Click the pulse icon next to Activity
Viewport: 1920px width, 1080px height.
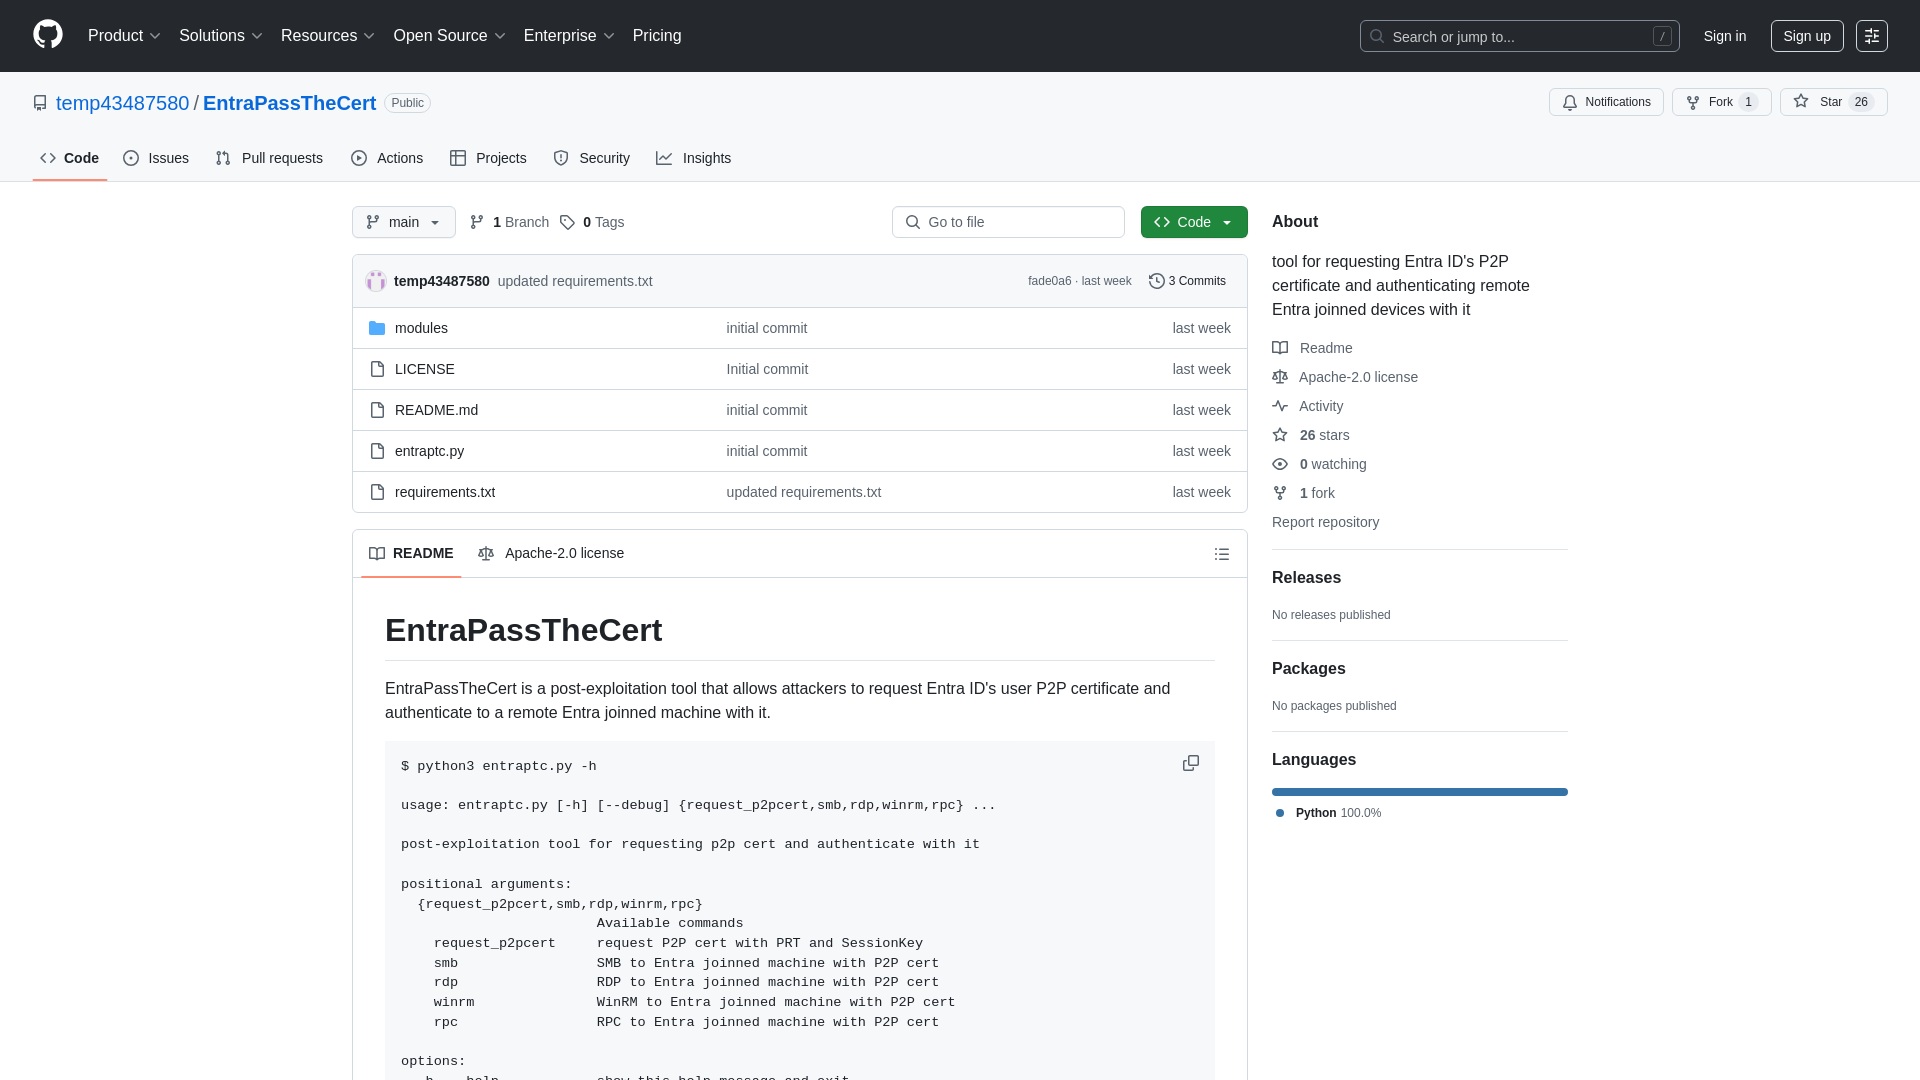(x=1280, y=406)
